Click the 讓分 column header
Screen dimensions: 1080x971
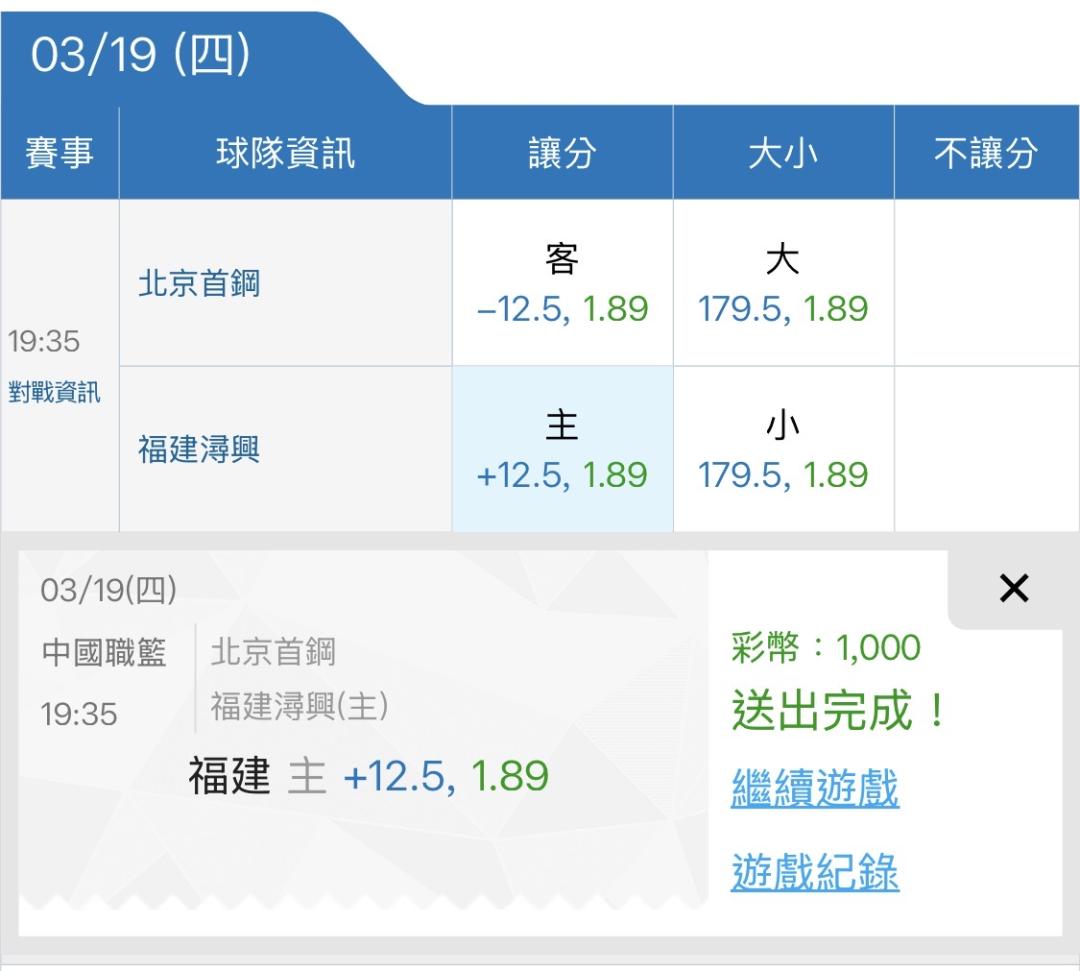pyautogui.click(x=562, y=154)
